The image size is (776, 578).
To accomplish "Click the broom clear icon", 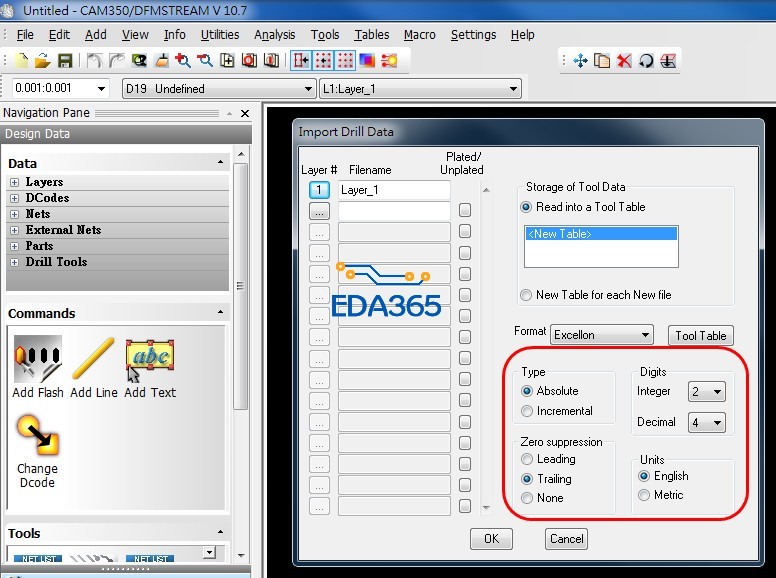I will pyautogui.click(x=161, y=61).
